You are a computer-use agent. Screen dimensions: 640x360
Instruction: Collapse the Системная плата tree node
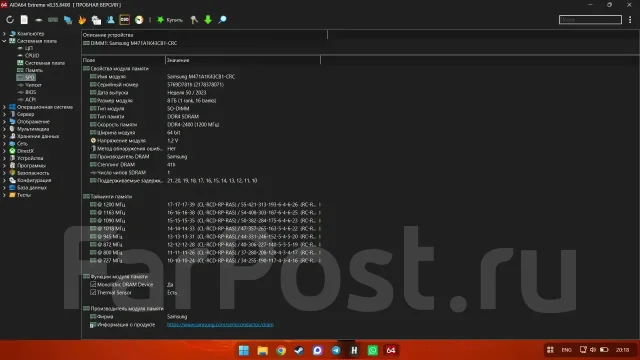[x=4, y=41]
